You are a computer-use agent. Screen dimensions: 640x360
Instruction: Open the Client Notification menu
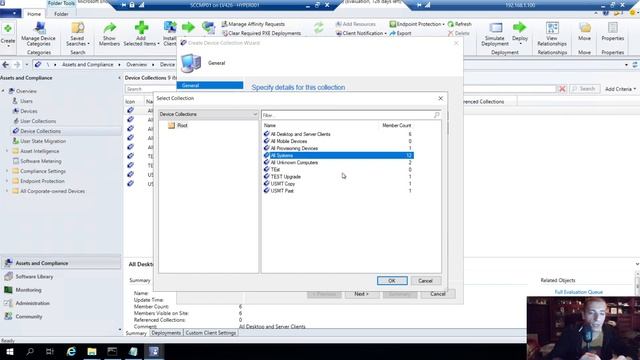tap(361, 33)
